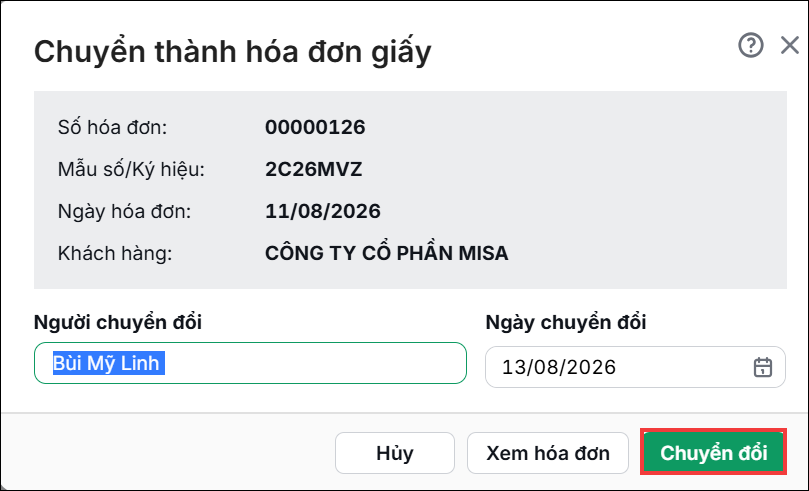Click the gray invoice summary panel
The height and width of the screenshot is (491, 809).
pyautogui.click(x=410, y=190)
